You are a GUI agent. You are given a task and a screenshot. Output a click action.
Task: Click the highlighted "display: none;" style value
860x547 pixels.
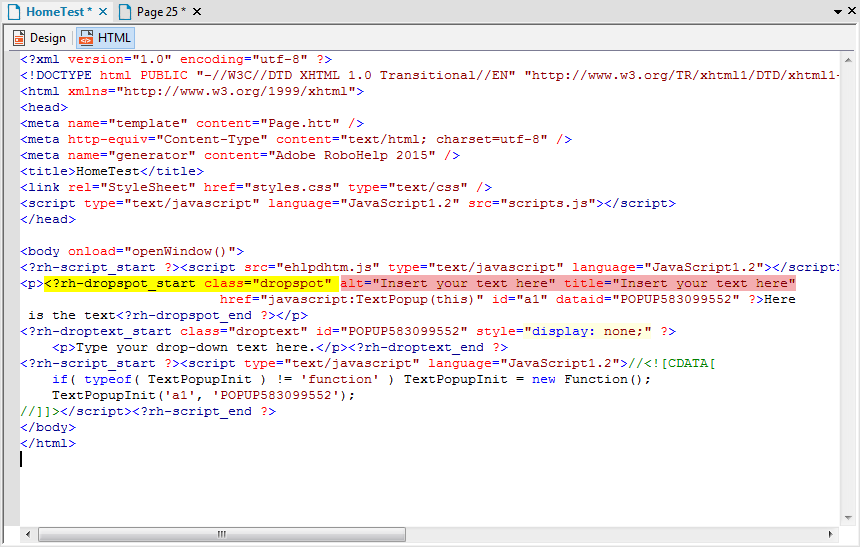tap(587, 331)
